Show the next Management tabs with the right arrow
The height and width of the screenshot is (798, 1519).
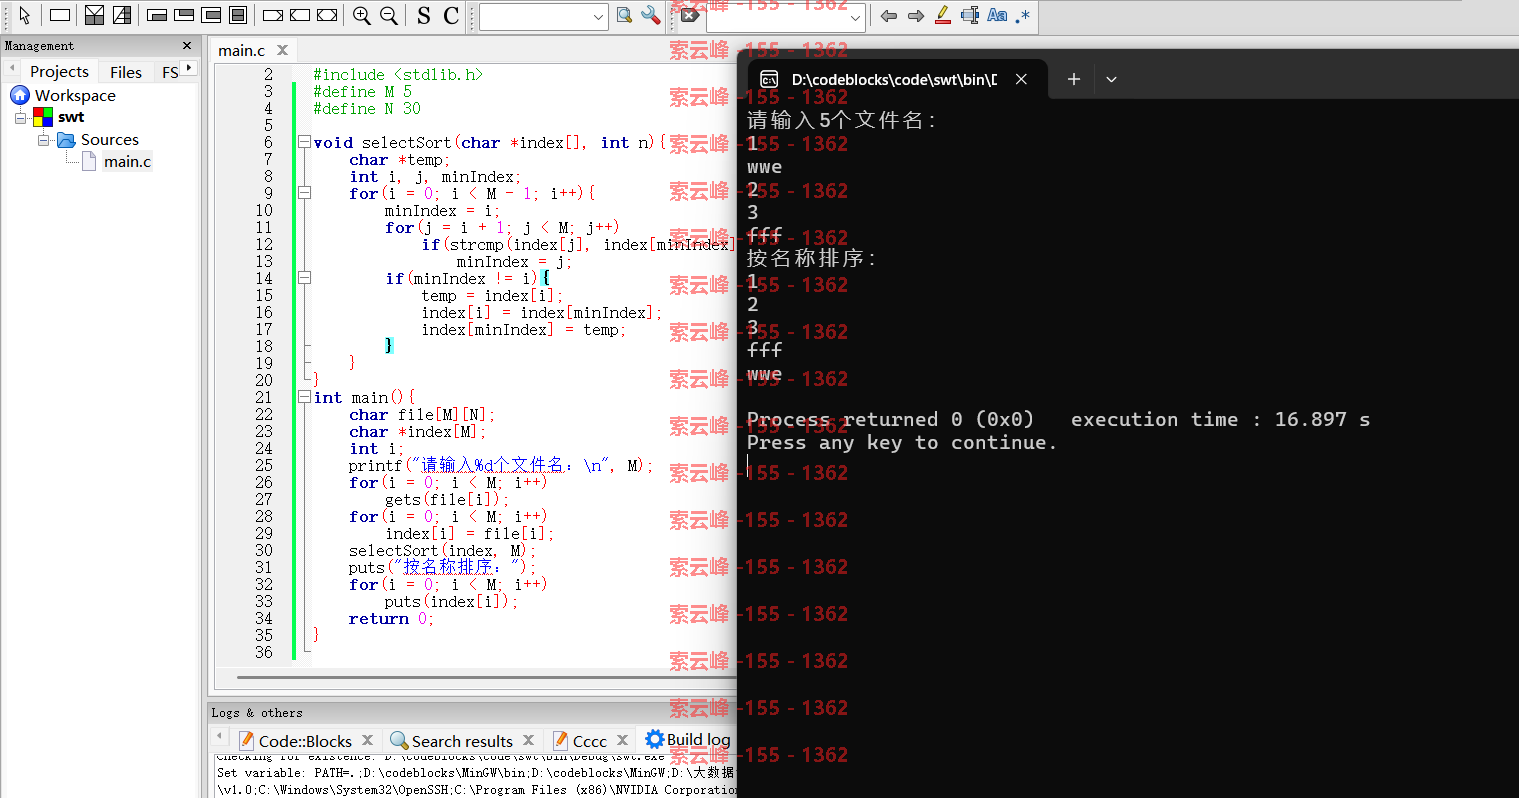tap(189, 68)
